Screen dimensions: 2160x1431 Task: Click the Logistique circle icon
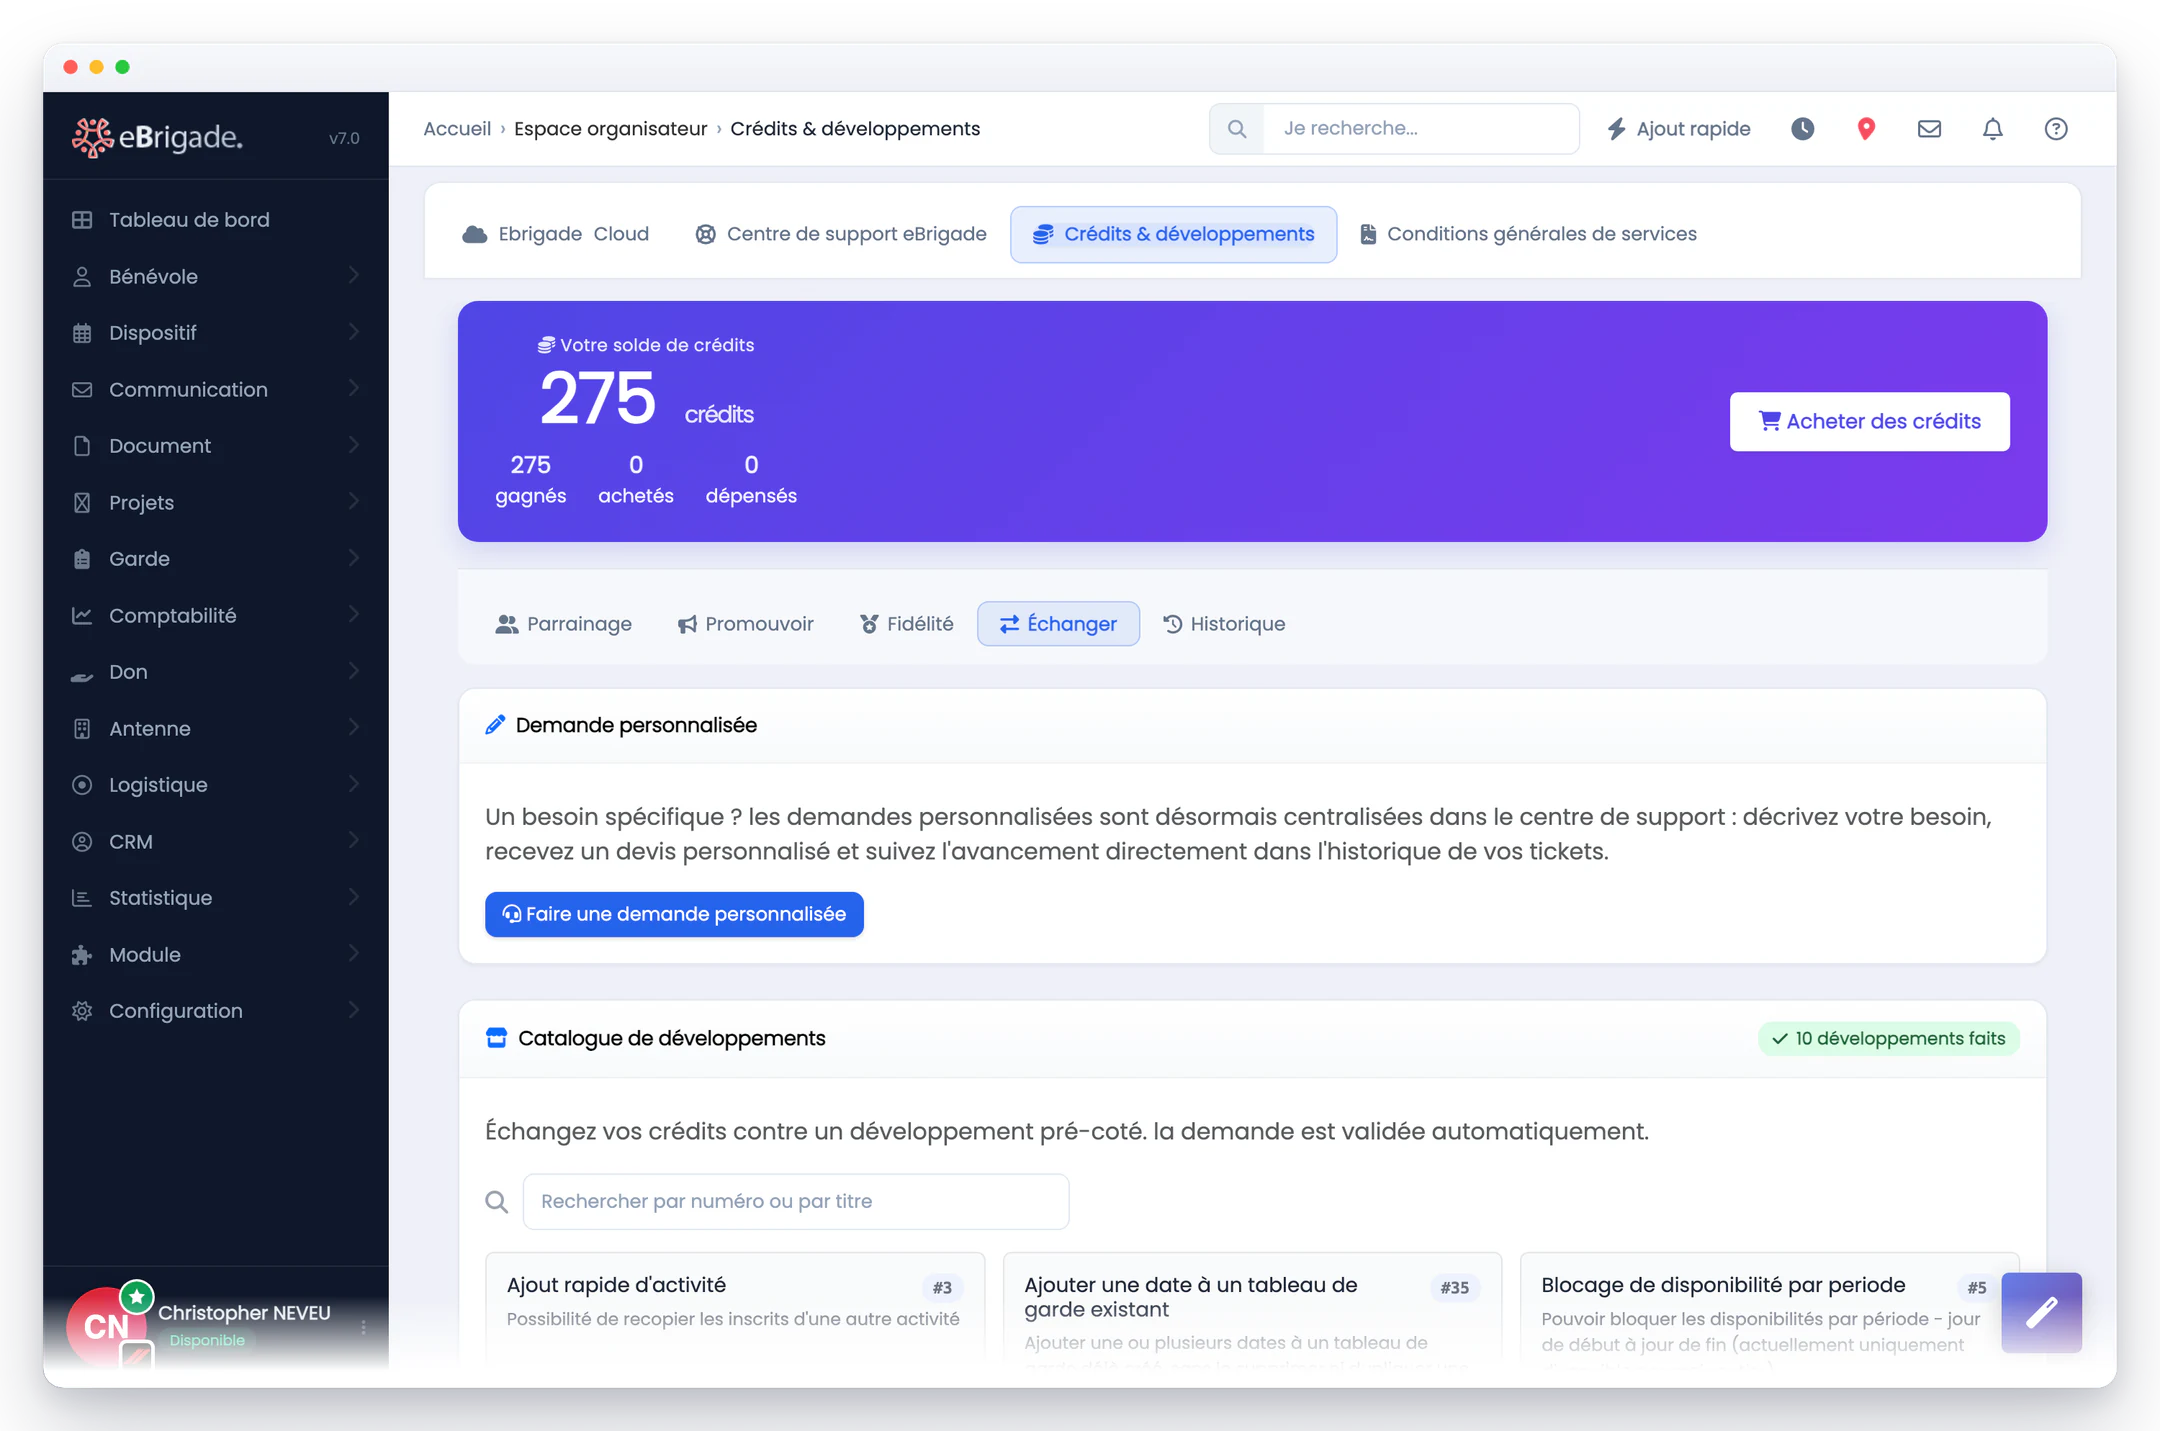pyautogui.click(x=82, y=785)
